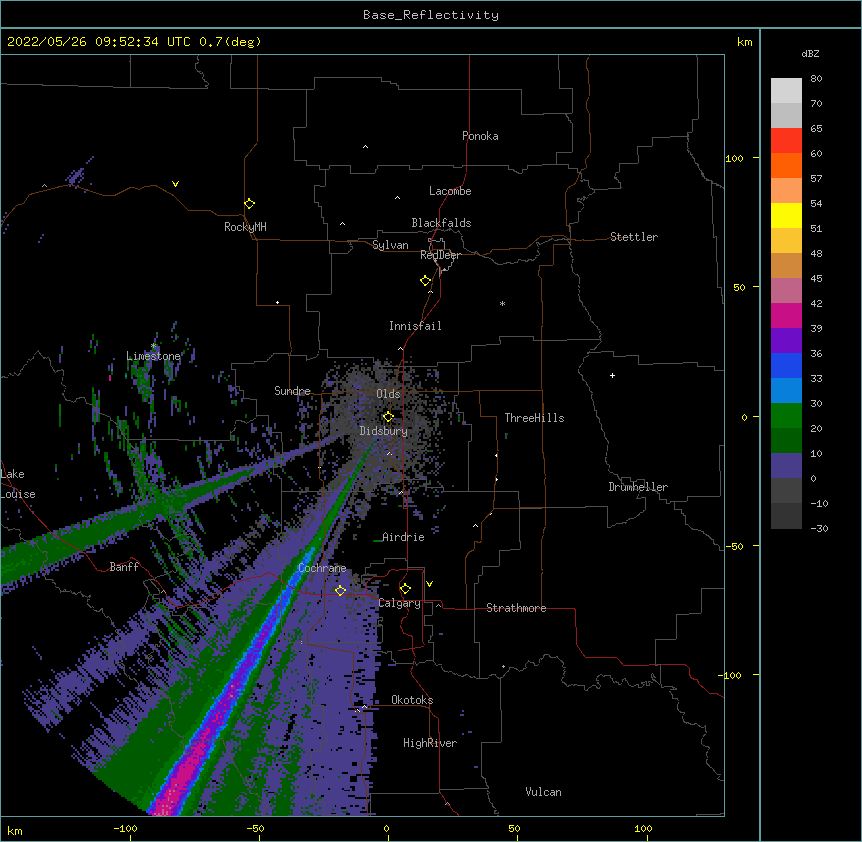Click the yellow marker south of RedDeer
This screenshot has width=862, height=842.
coord(425,280)
